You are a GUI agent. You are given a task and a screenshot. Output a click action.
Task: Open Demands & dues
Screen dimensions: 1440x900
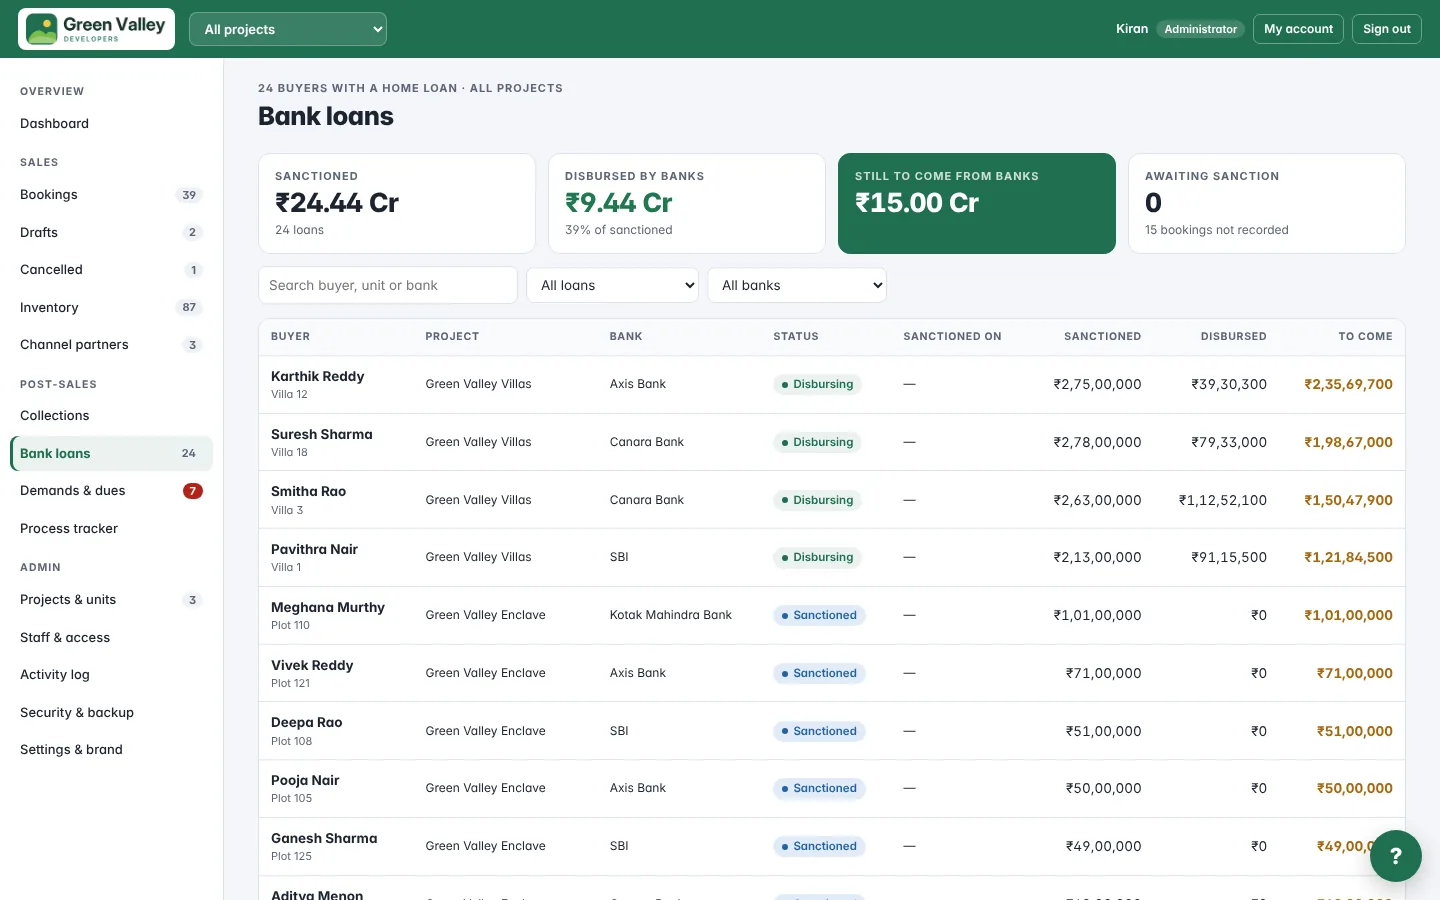pos(111,491)
